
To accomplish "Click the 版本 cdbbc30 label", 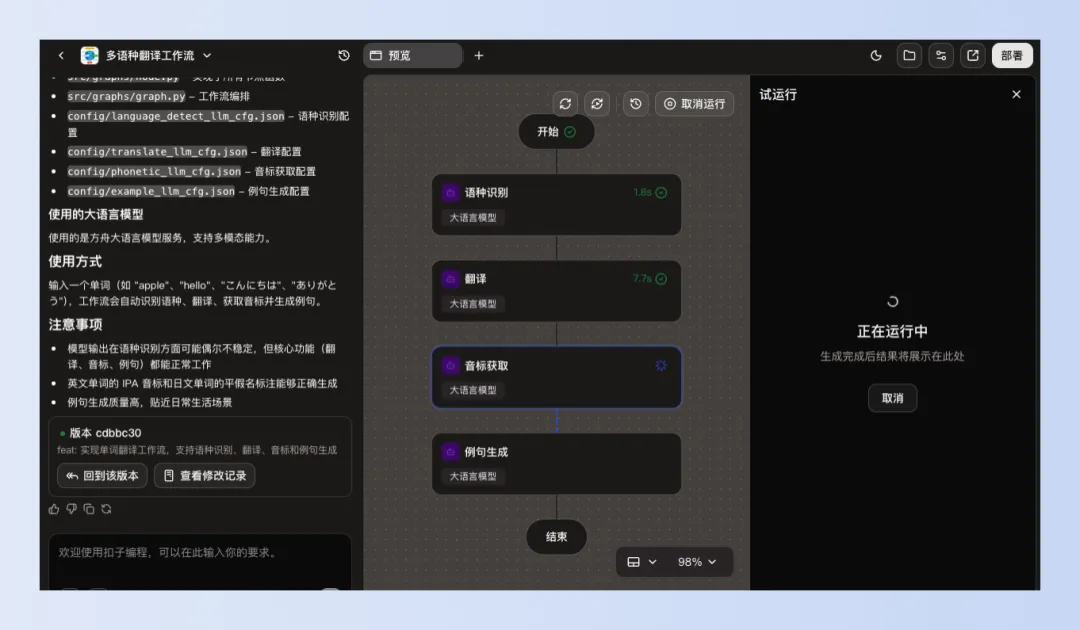I will pos(105,433).
